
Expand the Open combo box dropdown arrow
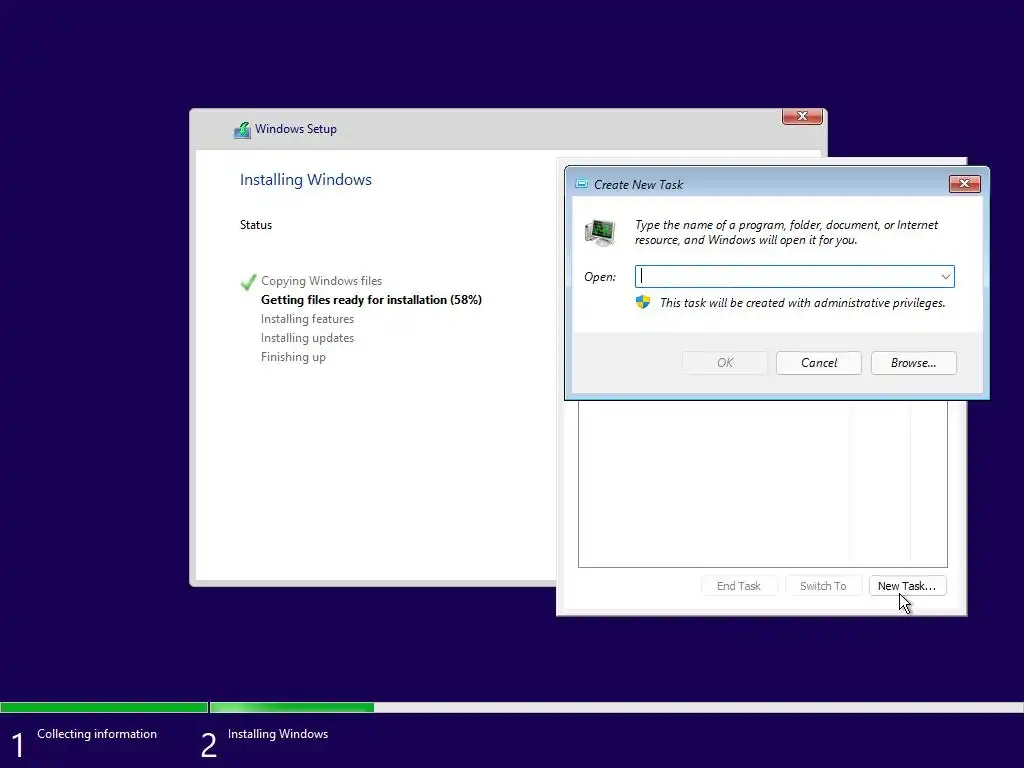[945, 276]
